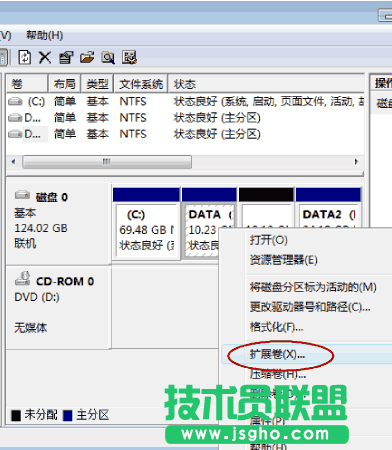392x450 pixels.
Task: Sort by the 文件系统 column header
Action: pyautogui.click(x=141, y=84)
